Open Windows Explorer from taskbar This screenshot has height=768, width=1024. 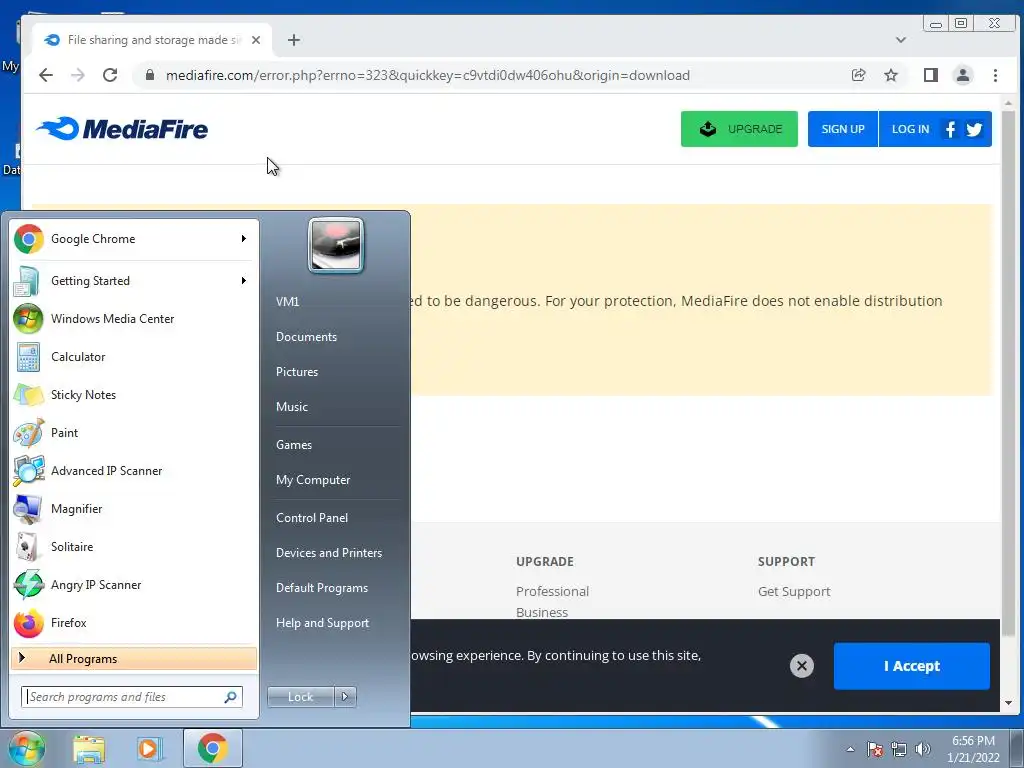coord(89,748)
